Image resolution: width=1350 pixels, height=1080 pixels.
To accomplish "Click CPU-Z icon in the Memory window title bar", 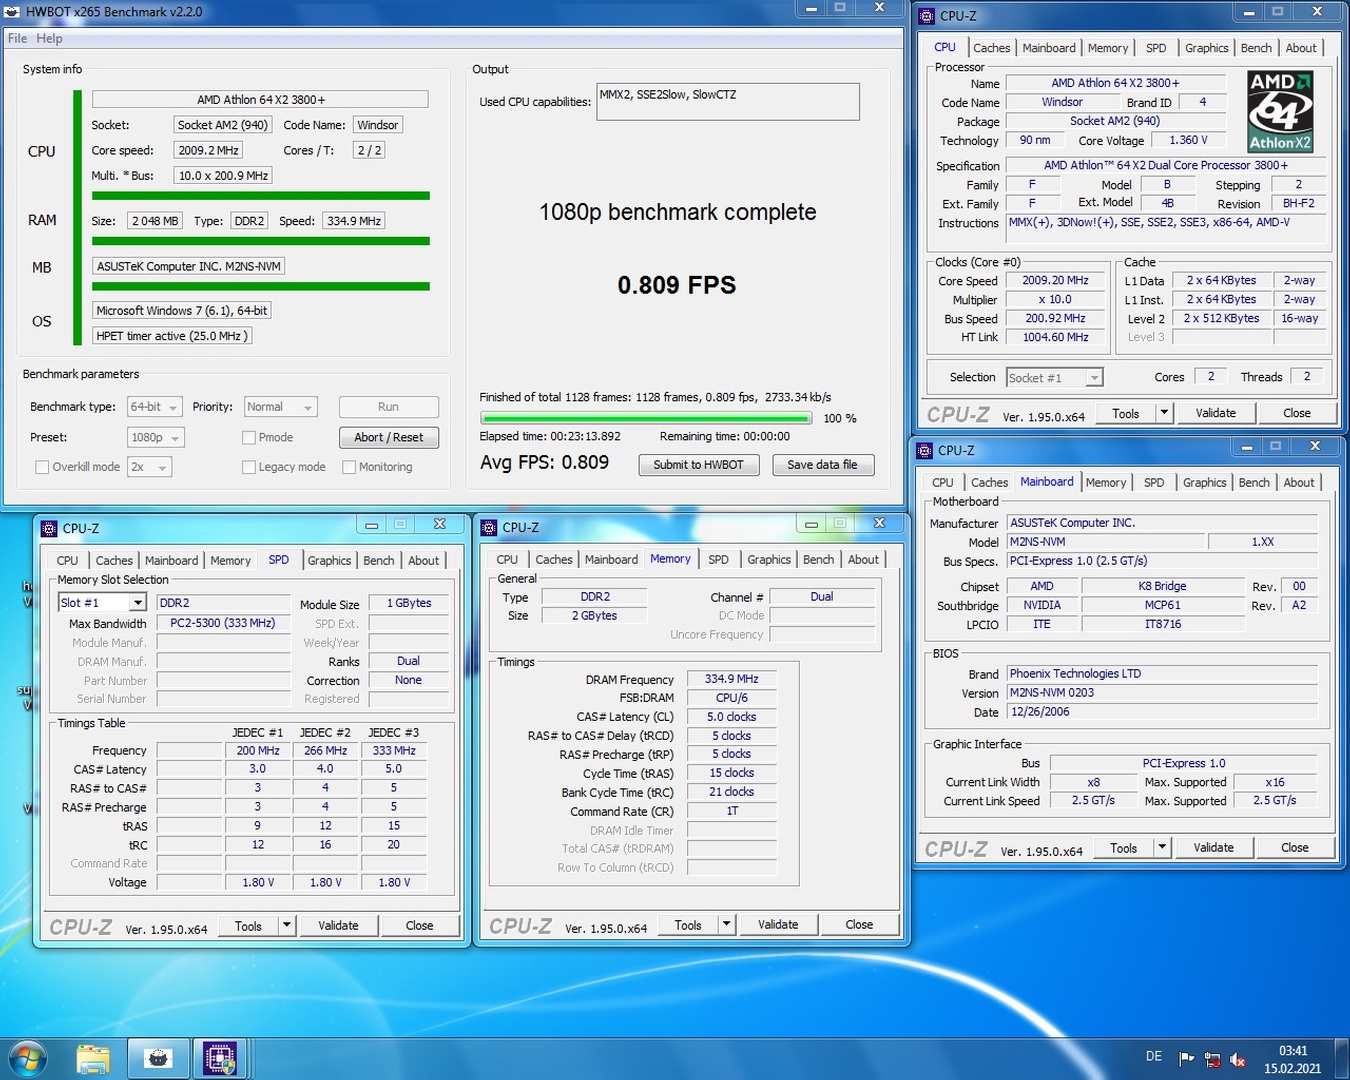I will tap(488, 528).
